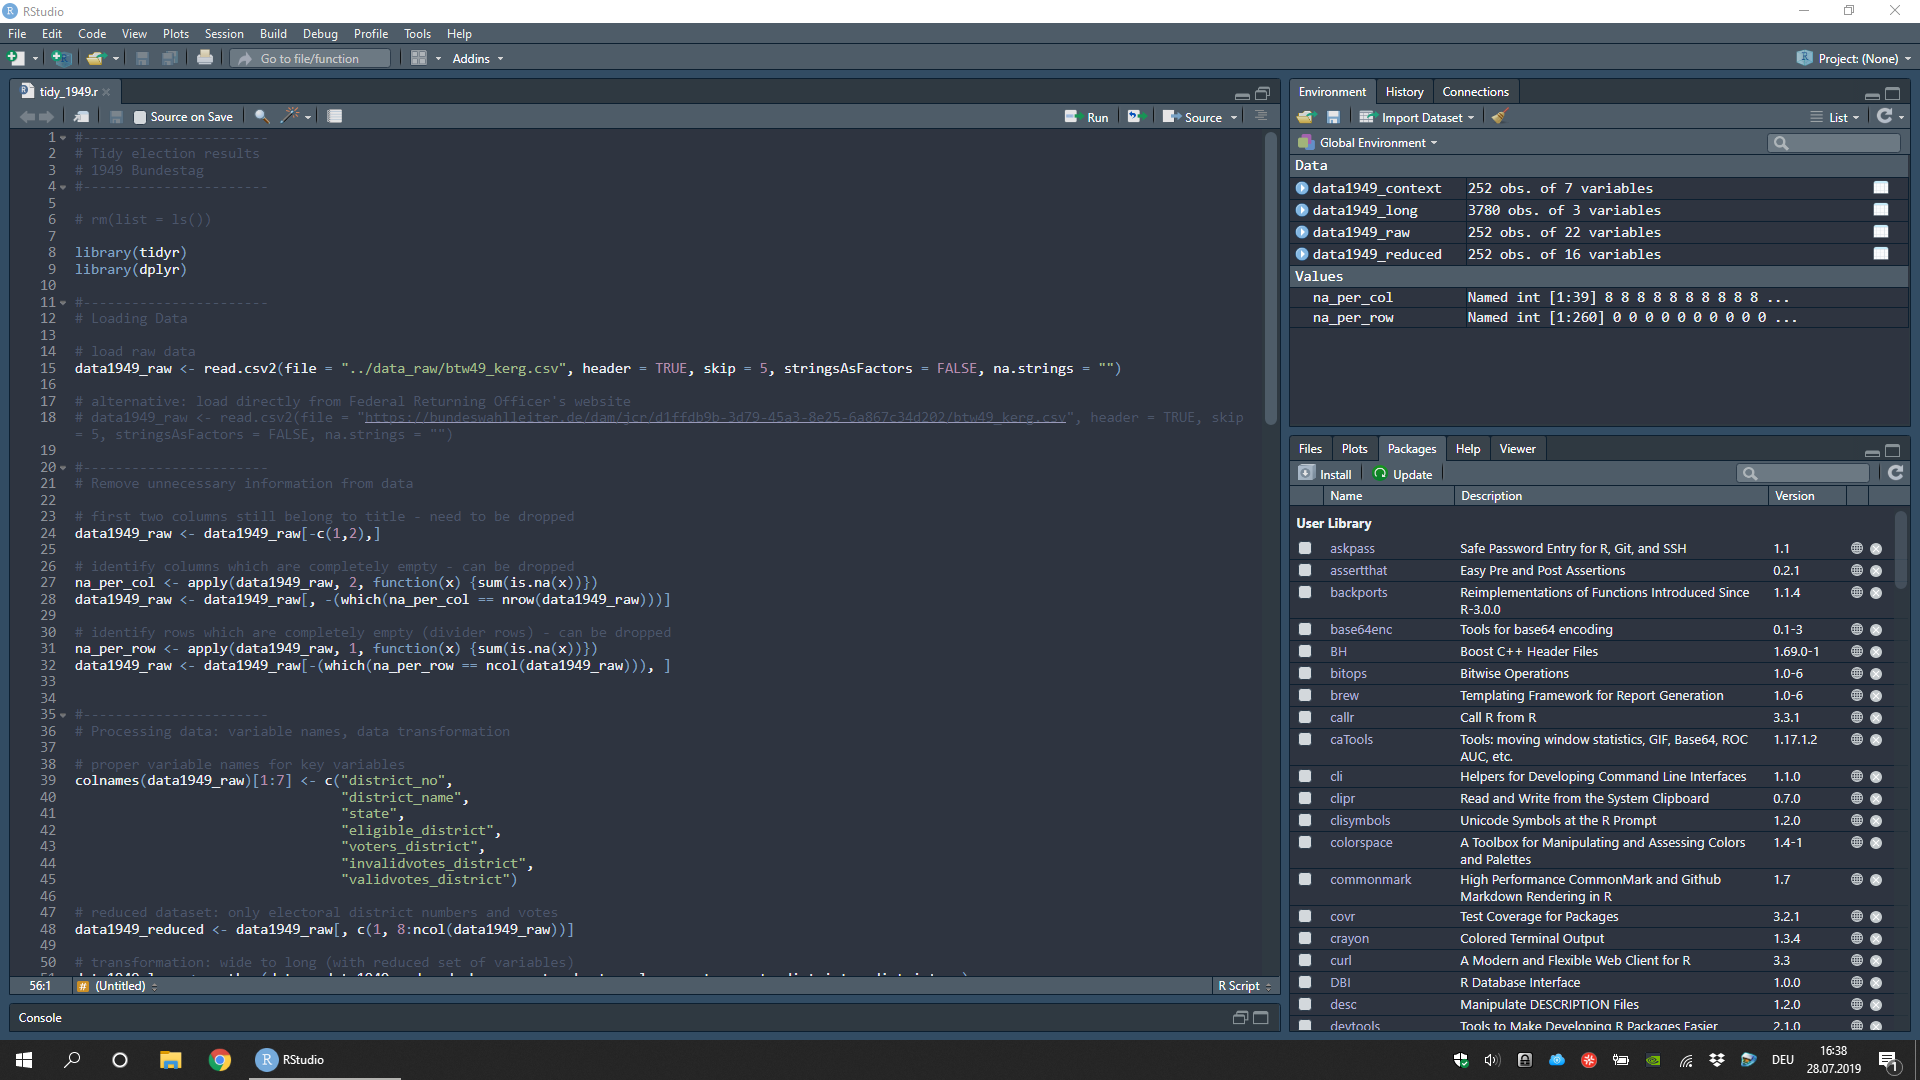Switch to the History tab
This screenshot has width=1920, height=1080.
pos(1404,92)
